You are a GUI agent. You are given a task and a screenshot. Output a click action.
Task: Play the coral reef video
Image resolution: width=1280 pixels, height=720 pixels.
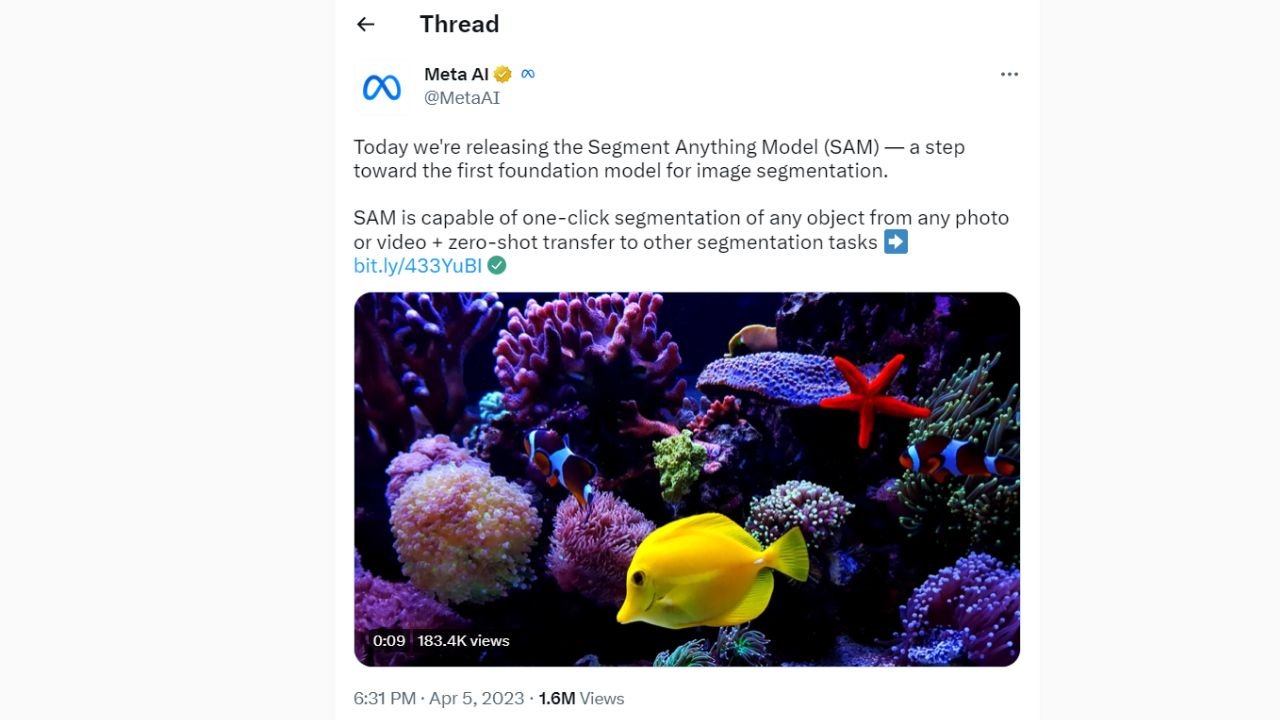coord(687,479)
